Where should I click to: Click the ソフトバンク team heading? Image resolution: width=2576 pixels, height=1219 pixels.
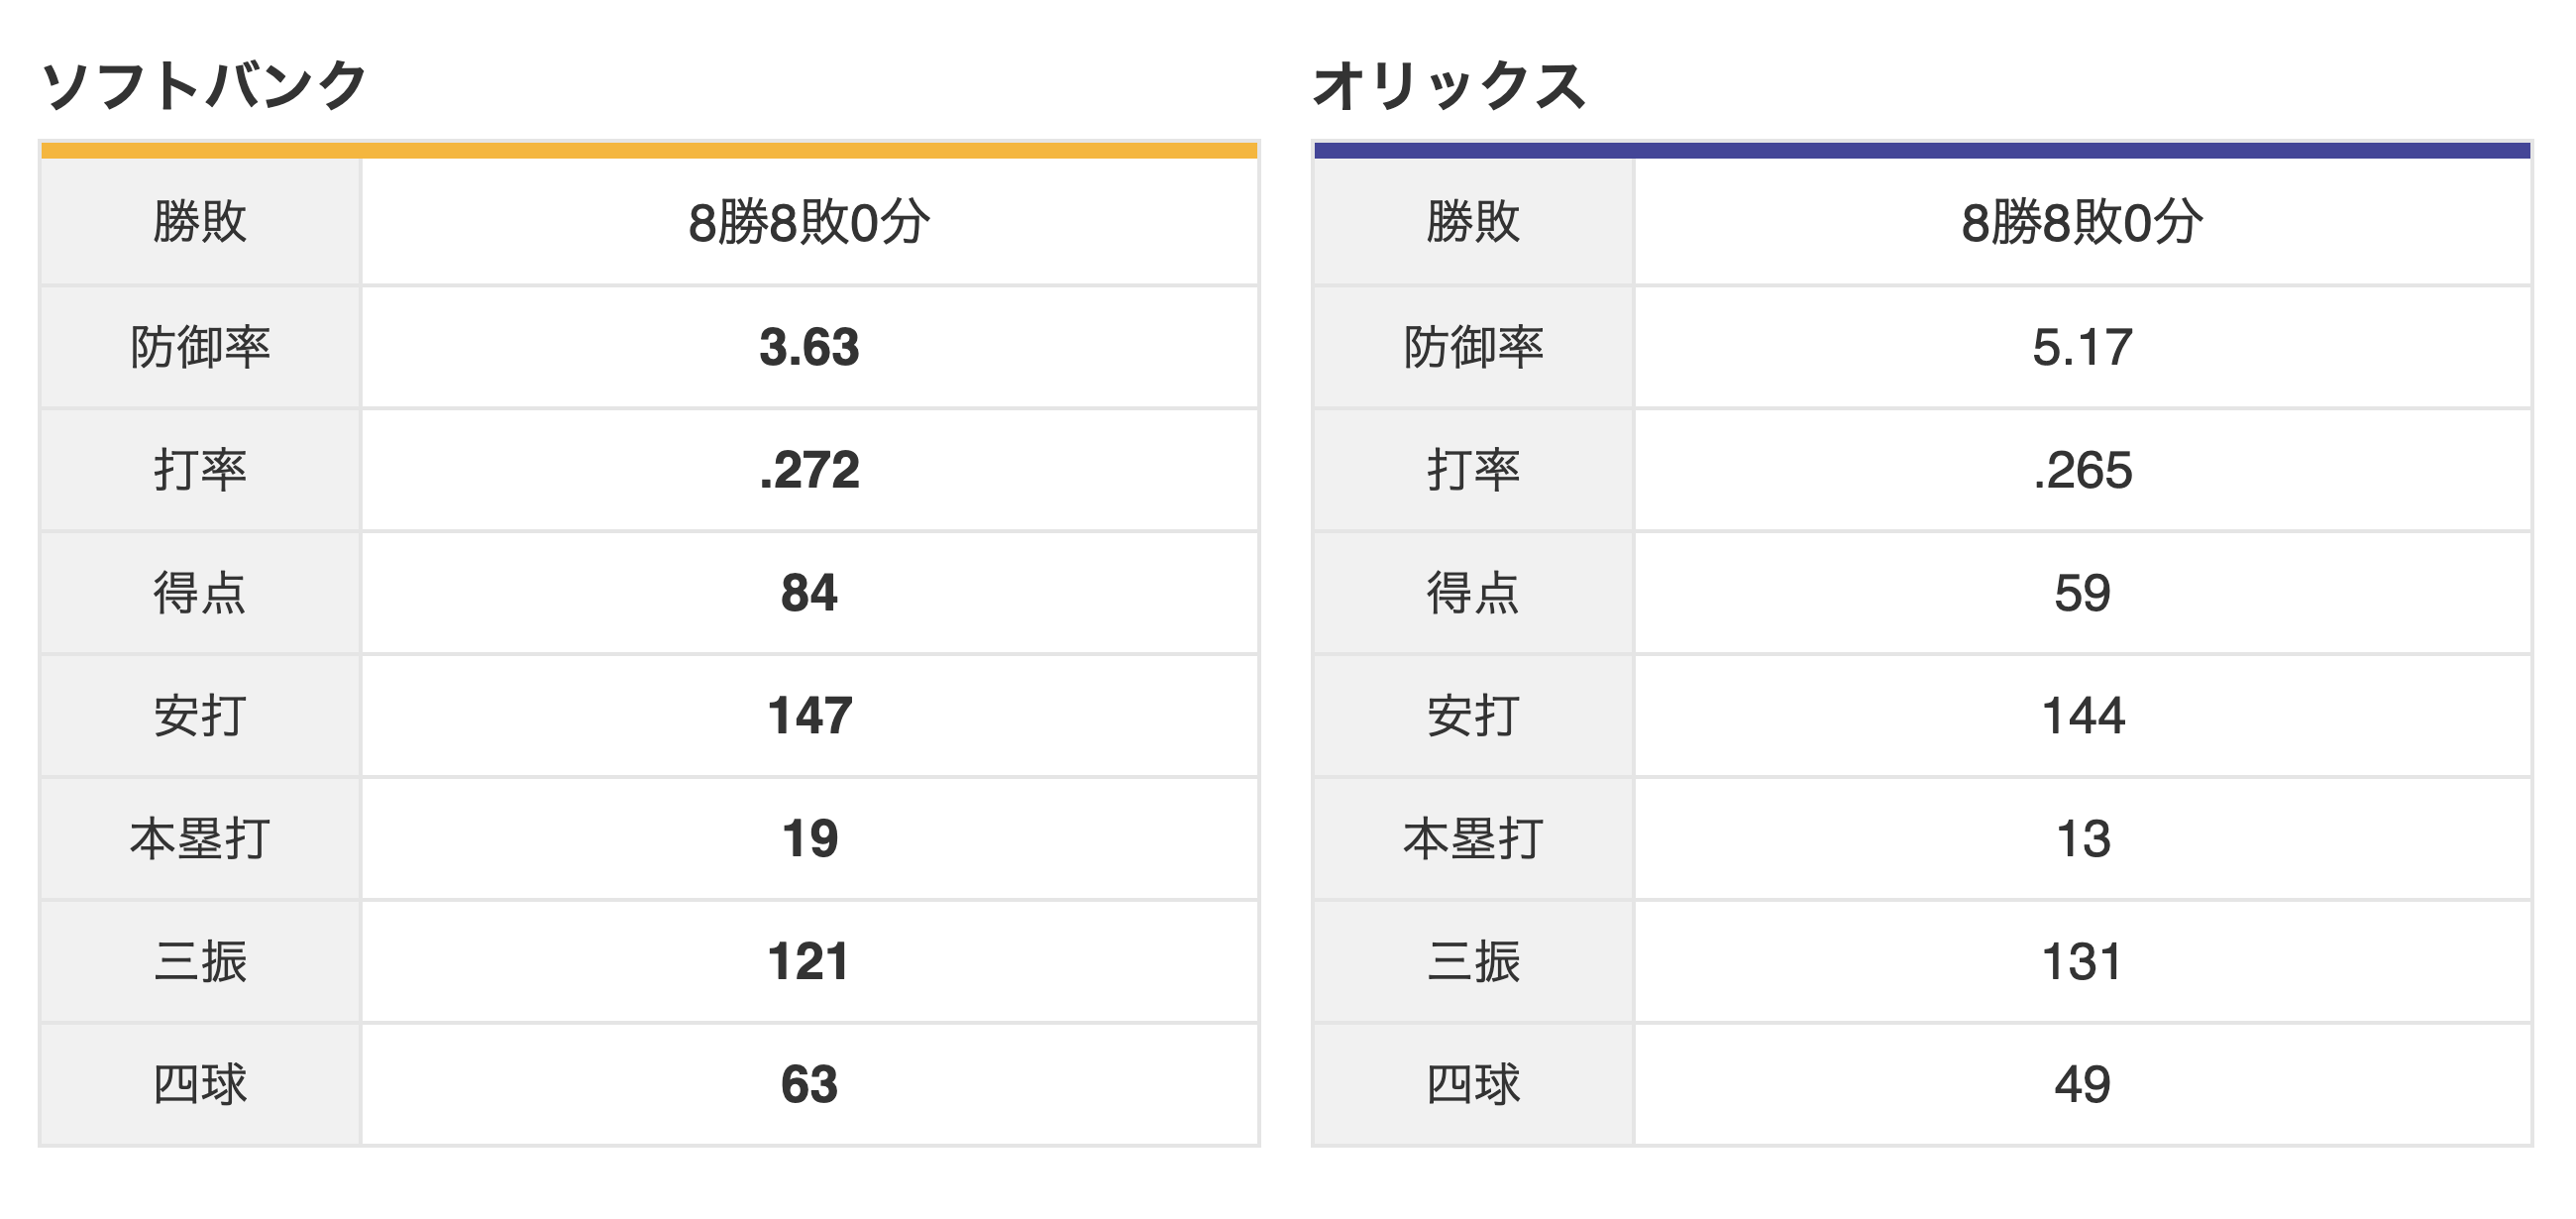pos(204,85)
